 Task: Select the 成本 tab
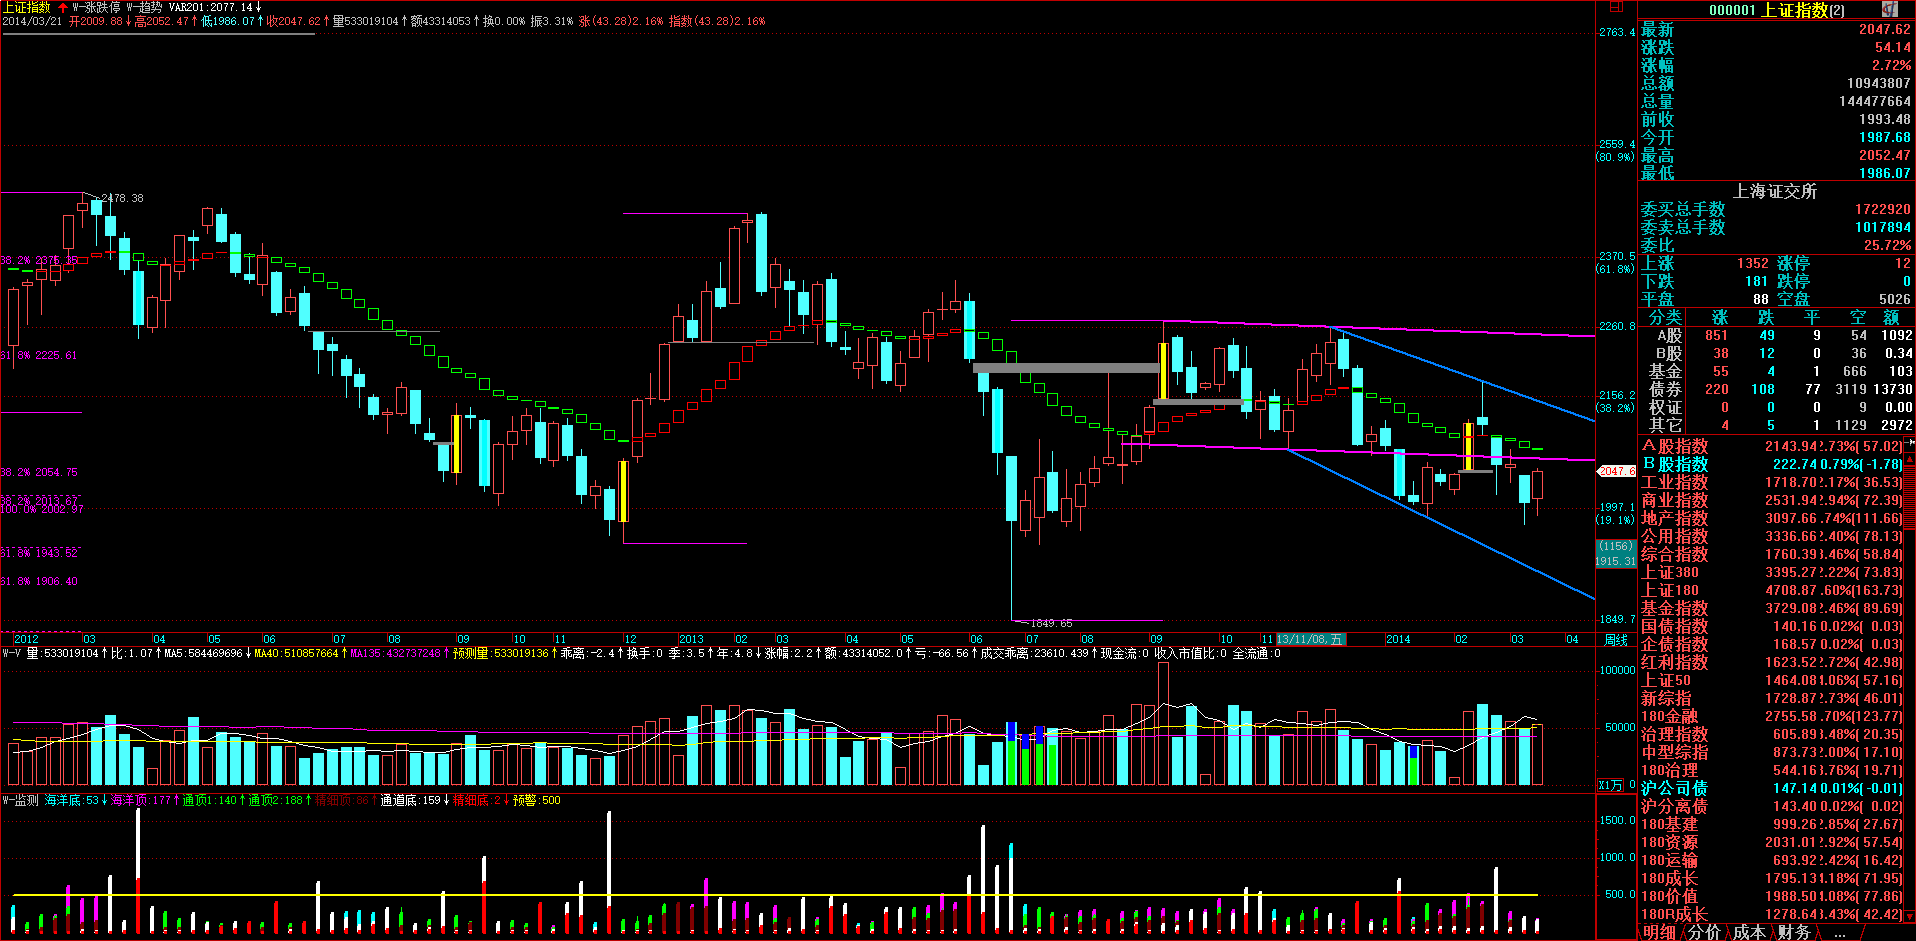pyautogui.click(x=1749, y=932)
